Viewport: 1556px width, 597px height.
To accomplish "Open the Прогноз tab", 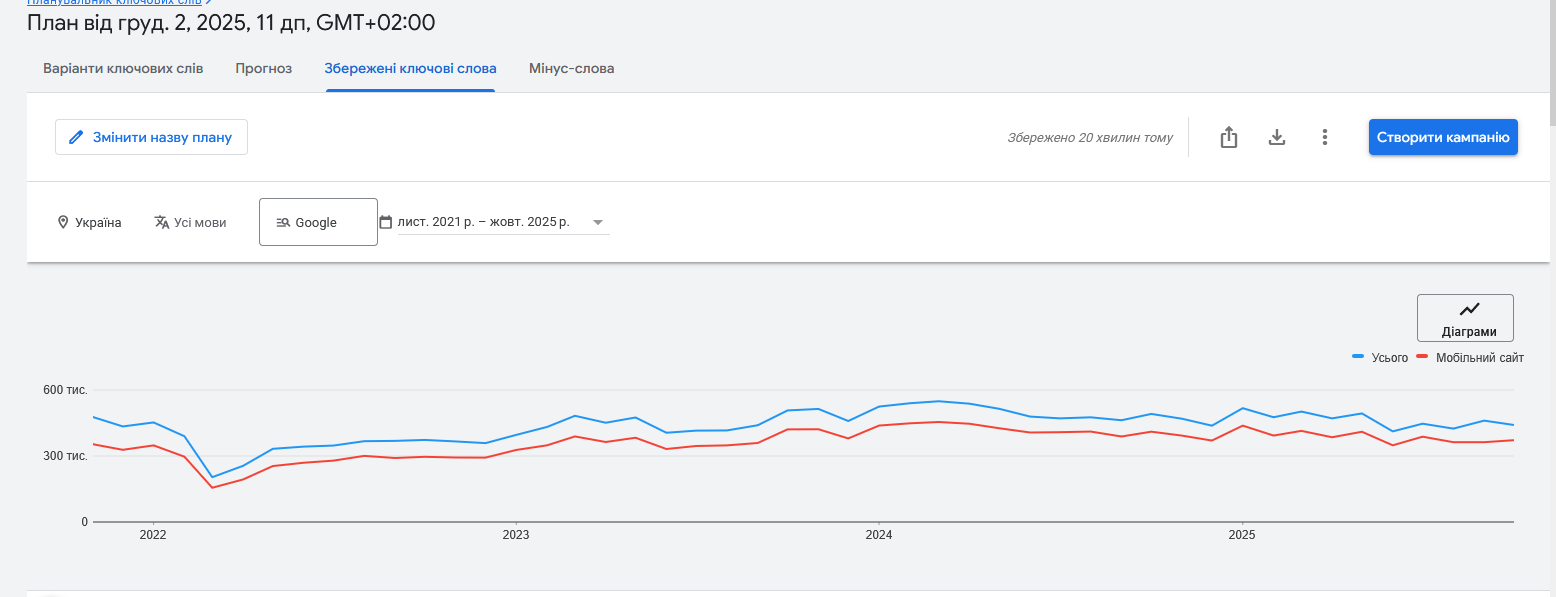I will tap(264, 69).
